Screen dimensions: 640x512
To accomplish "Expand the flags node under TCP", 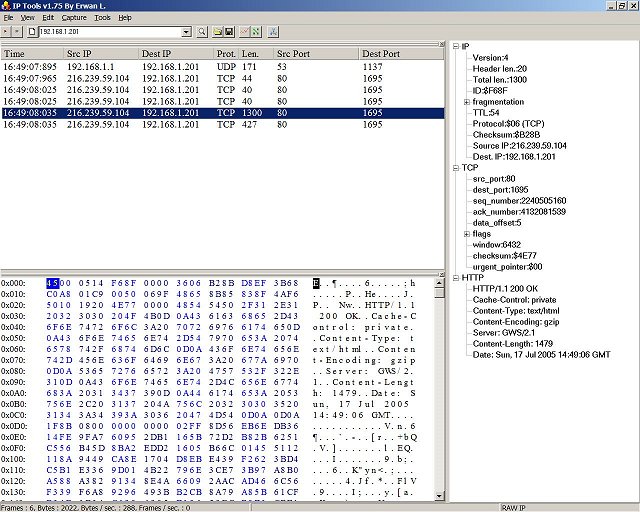I will [x=467, y=233].
